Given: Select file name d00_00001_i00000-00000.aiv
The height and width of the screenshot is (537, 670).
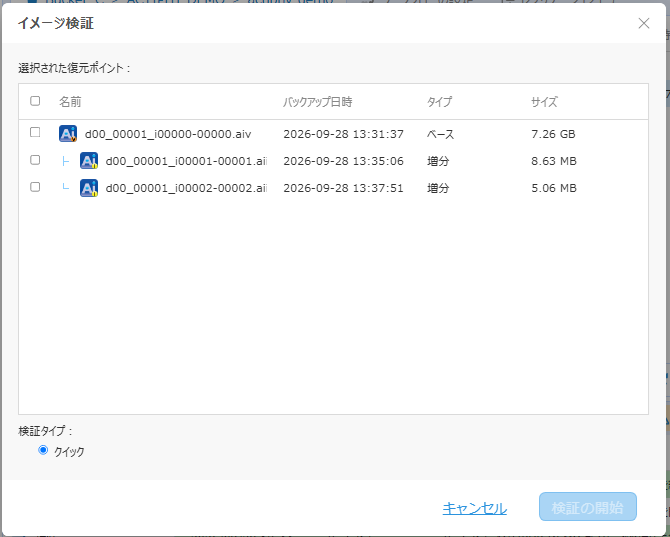Looking at the screenshot, I should coord(168,134).
